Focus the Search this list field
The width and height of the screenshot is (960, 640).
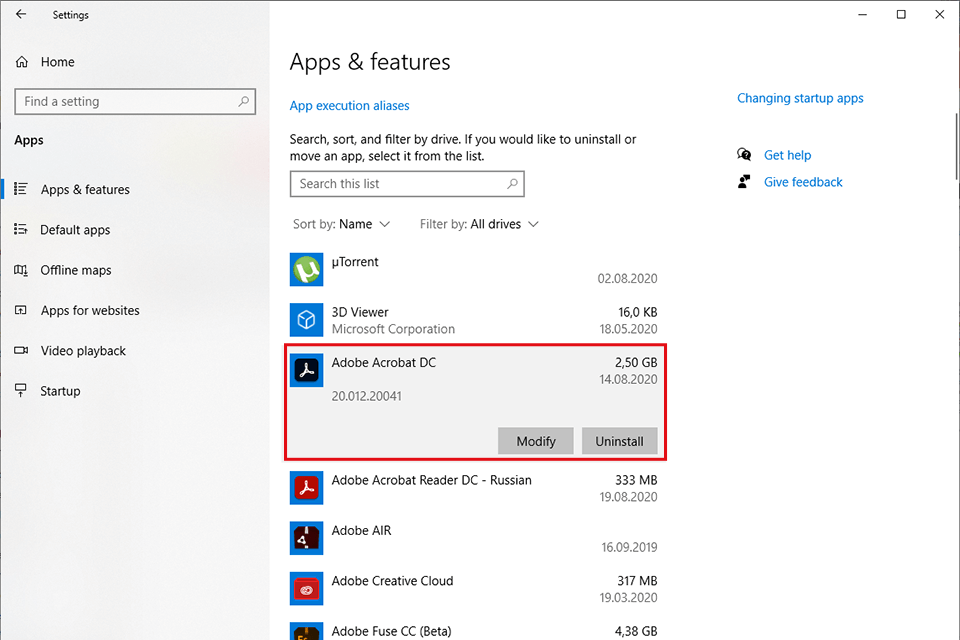400,184
